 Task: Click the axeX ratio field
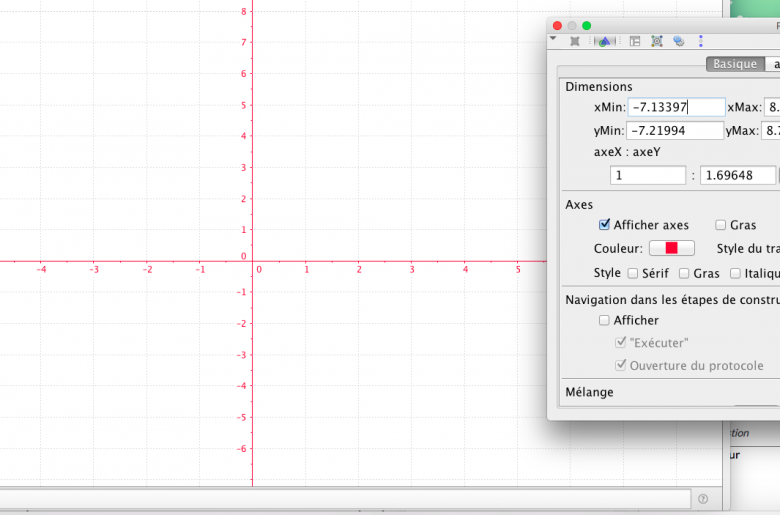pos(648,176)
